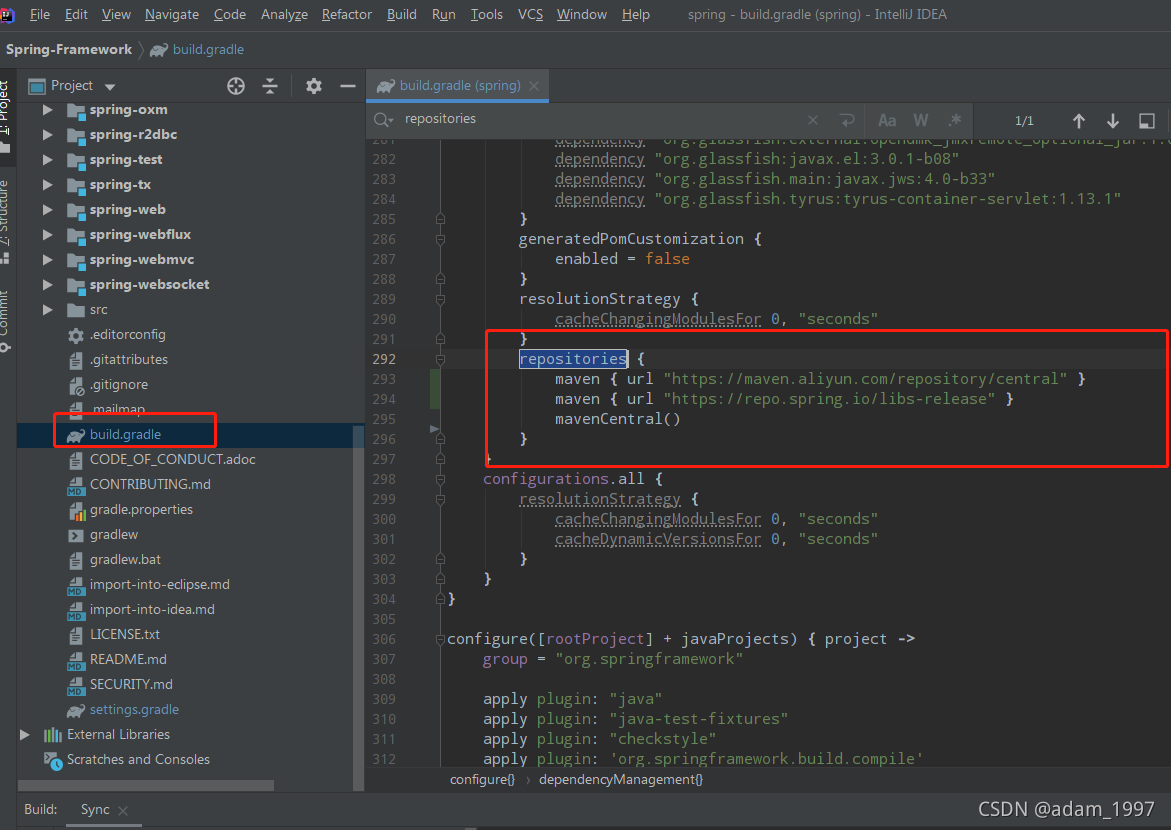Open the Run menu
The image size is (1171, 830).
444,14
